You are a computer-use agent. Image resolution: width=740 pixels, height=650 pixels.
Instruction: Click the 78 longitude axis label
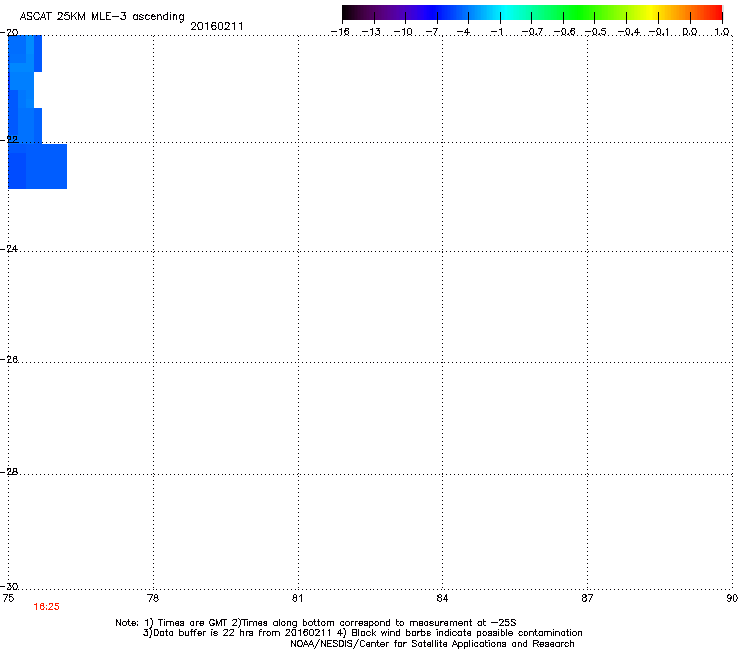coord(153,599)
